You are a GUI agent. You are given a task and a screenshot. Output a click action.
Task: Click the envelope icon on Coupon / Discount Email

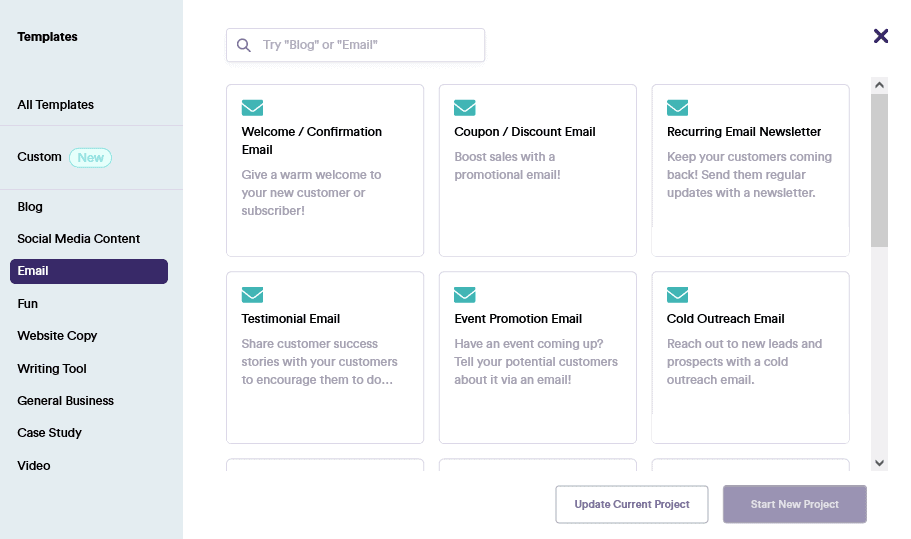[x=465, y=108]
